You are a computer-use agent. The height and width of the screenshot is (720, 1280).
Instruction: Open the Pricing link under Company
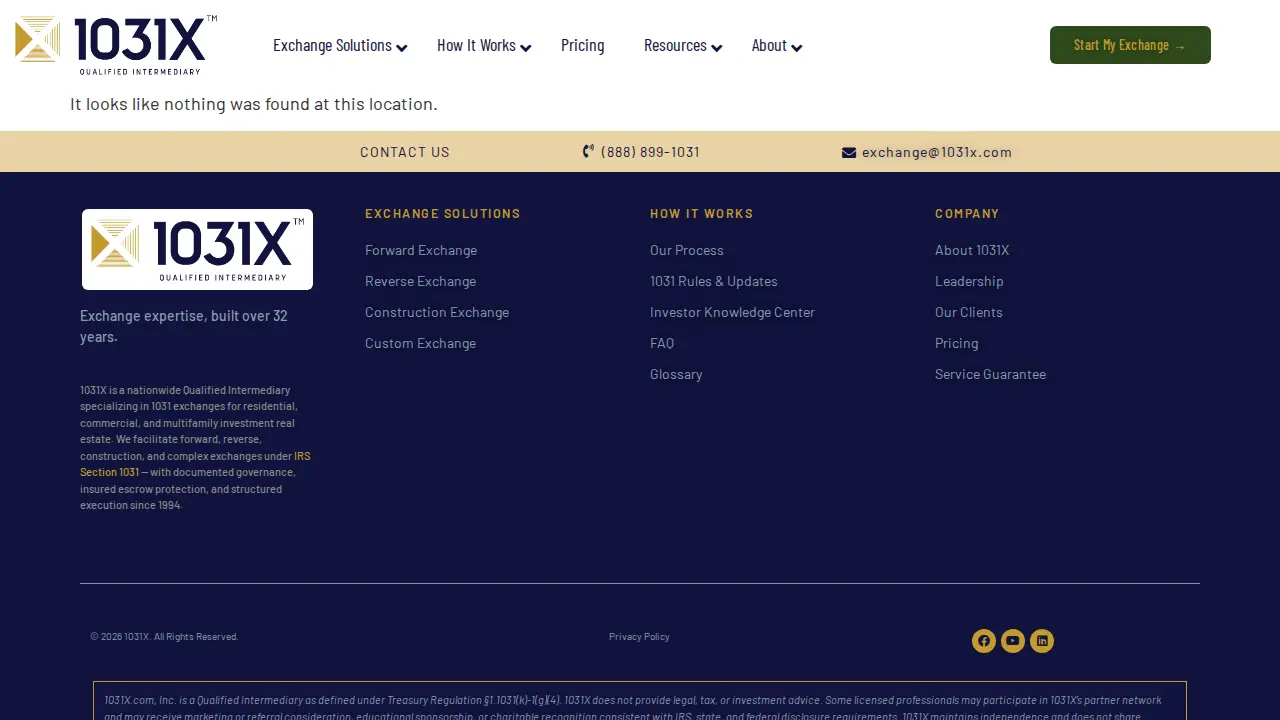tap(957, 343)
